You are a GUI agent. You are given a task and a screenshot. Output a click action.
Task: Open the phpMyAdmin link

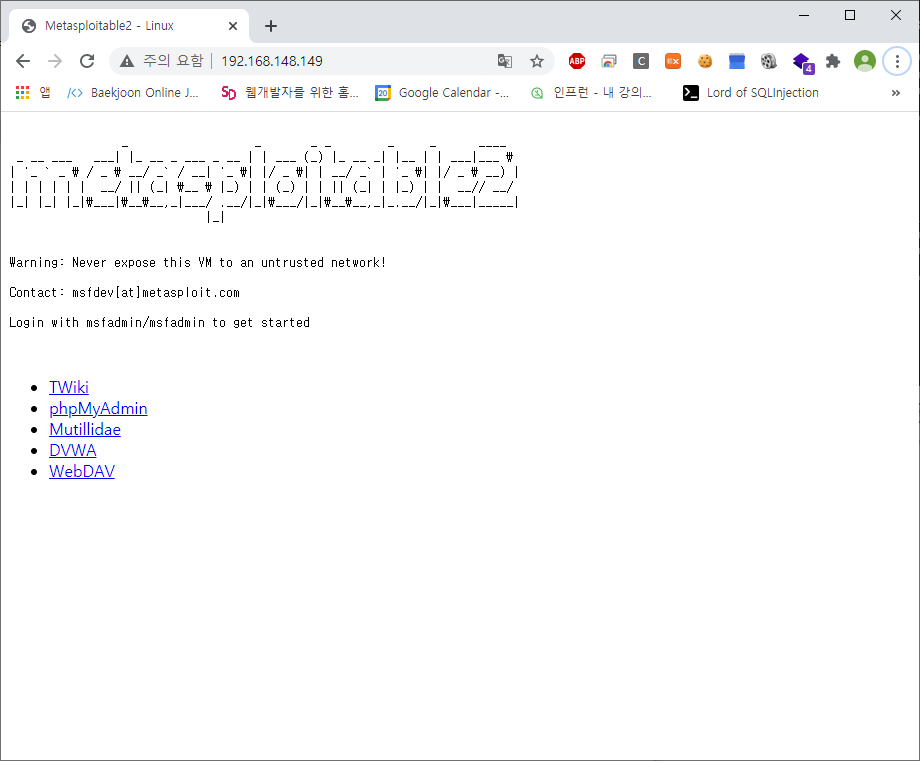[x=98, y=408]
